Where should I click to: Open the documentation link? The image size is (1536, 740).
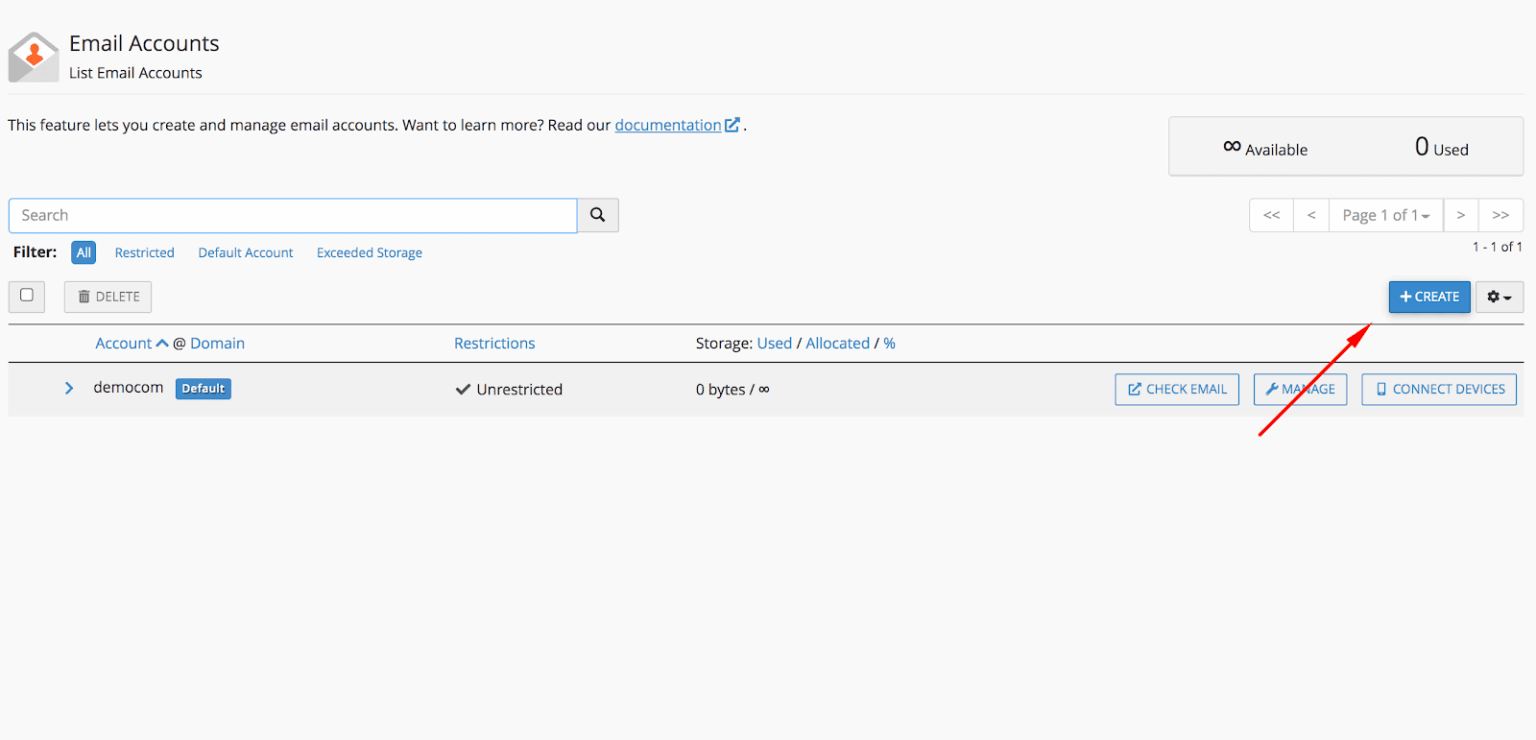[667, 124]
